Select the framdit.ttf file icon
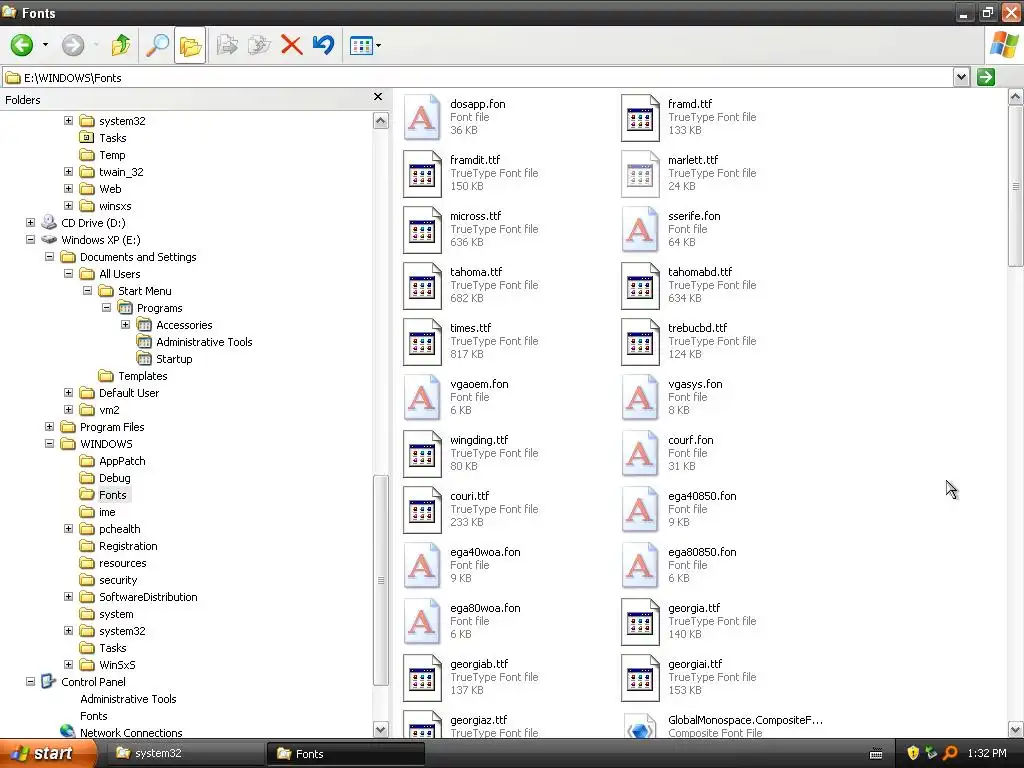 422,174
